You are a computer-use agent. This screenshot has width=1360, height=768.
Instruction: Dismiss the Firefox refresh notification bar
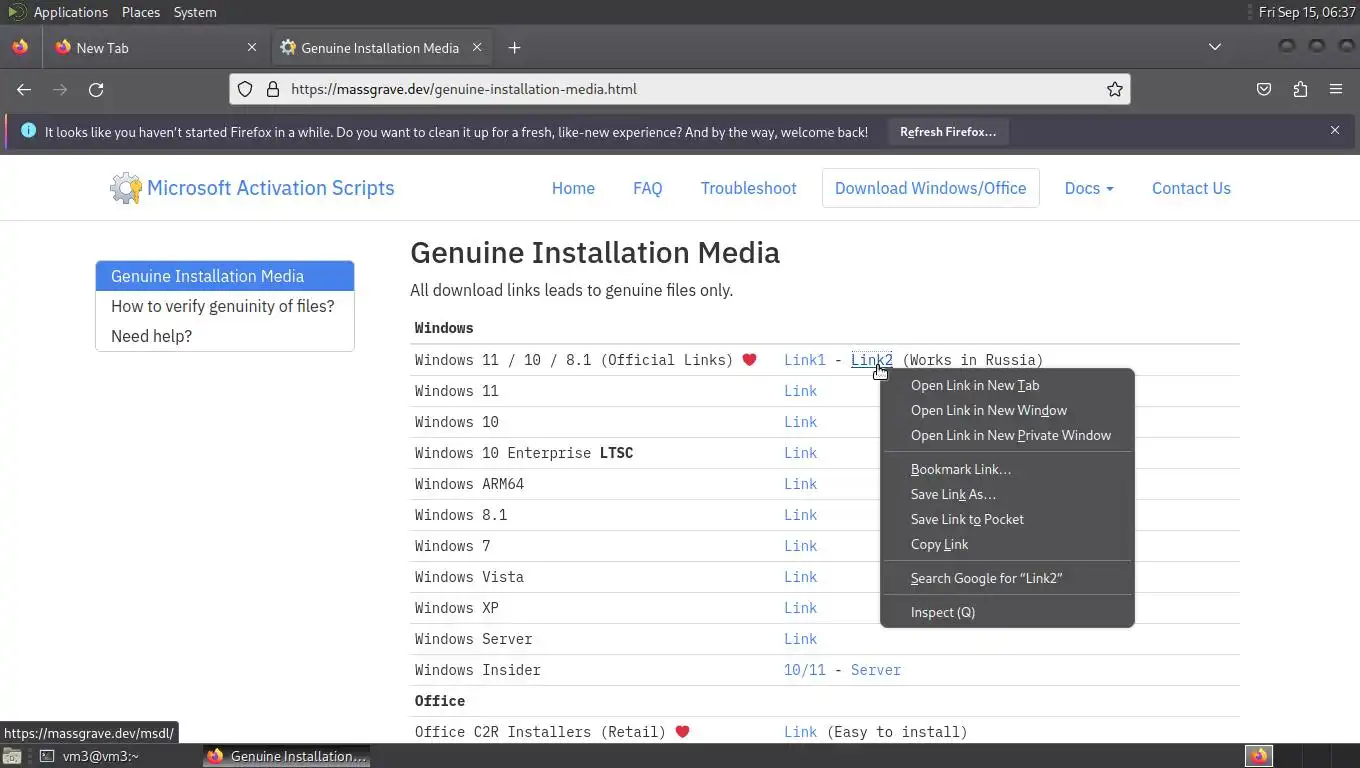tap(1334, 130)
